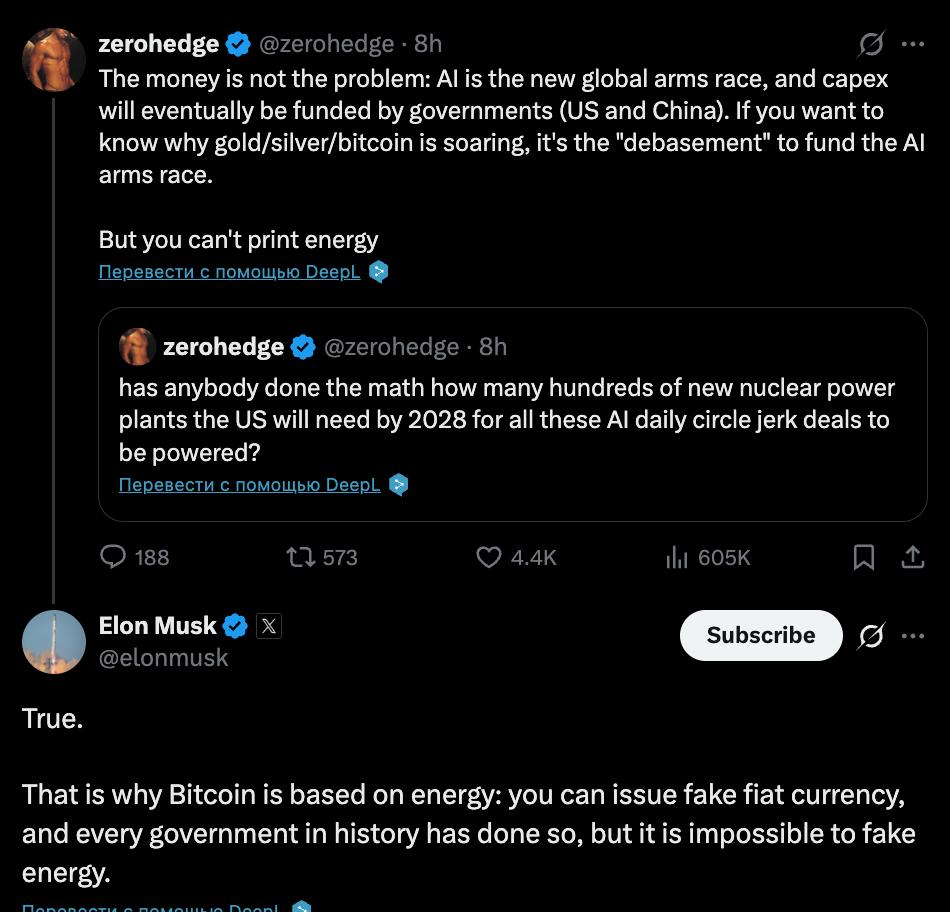The width and height of the screenshot is (950, 912).
Task: Click the DeepL translate link under zerohedge post
Action: [x=229, y=271]
